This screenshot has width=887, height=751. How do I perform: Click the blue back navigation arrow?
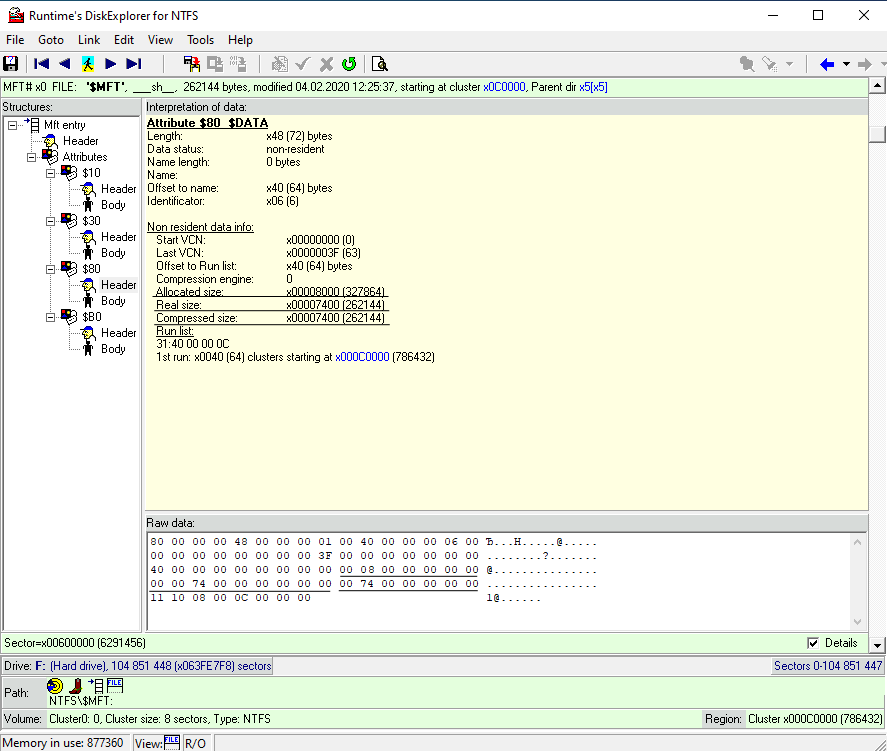click(826, 64)
